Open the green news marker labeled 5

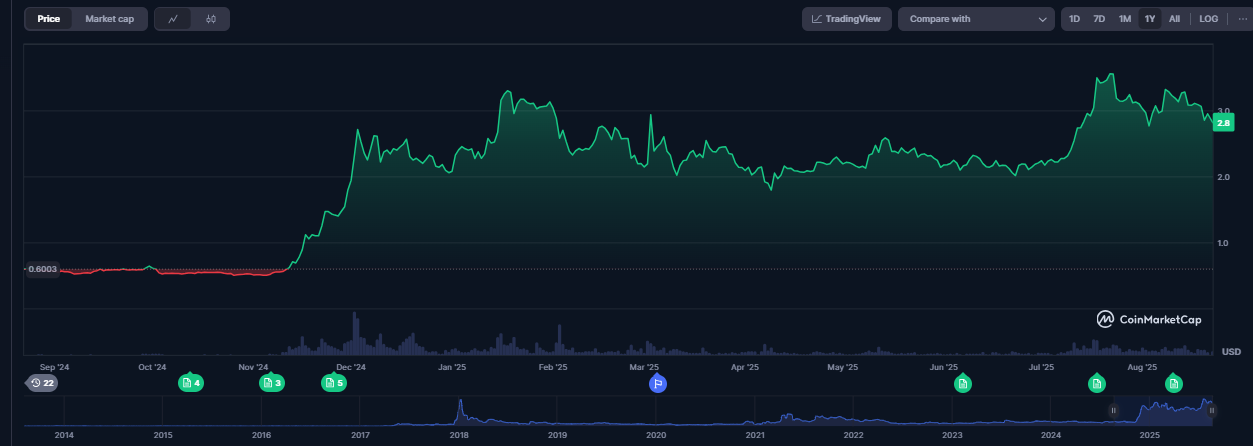[334, 383]
